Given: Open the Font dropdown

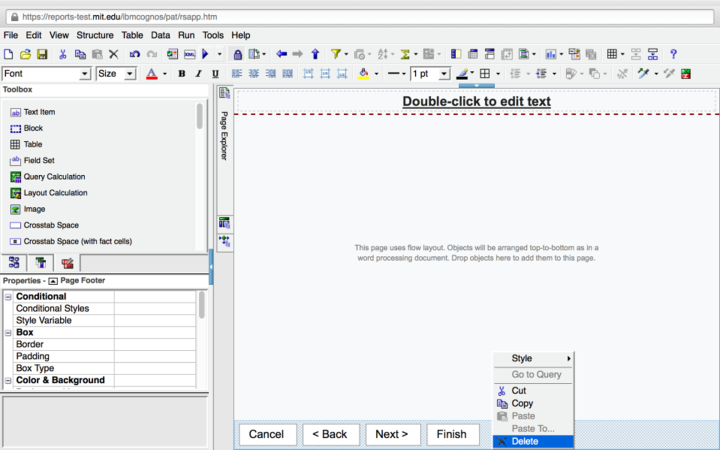Looking at the screenshot, I should pos(46,74).
